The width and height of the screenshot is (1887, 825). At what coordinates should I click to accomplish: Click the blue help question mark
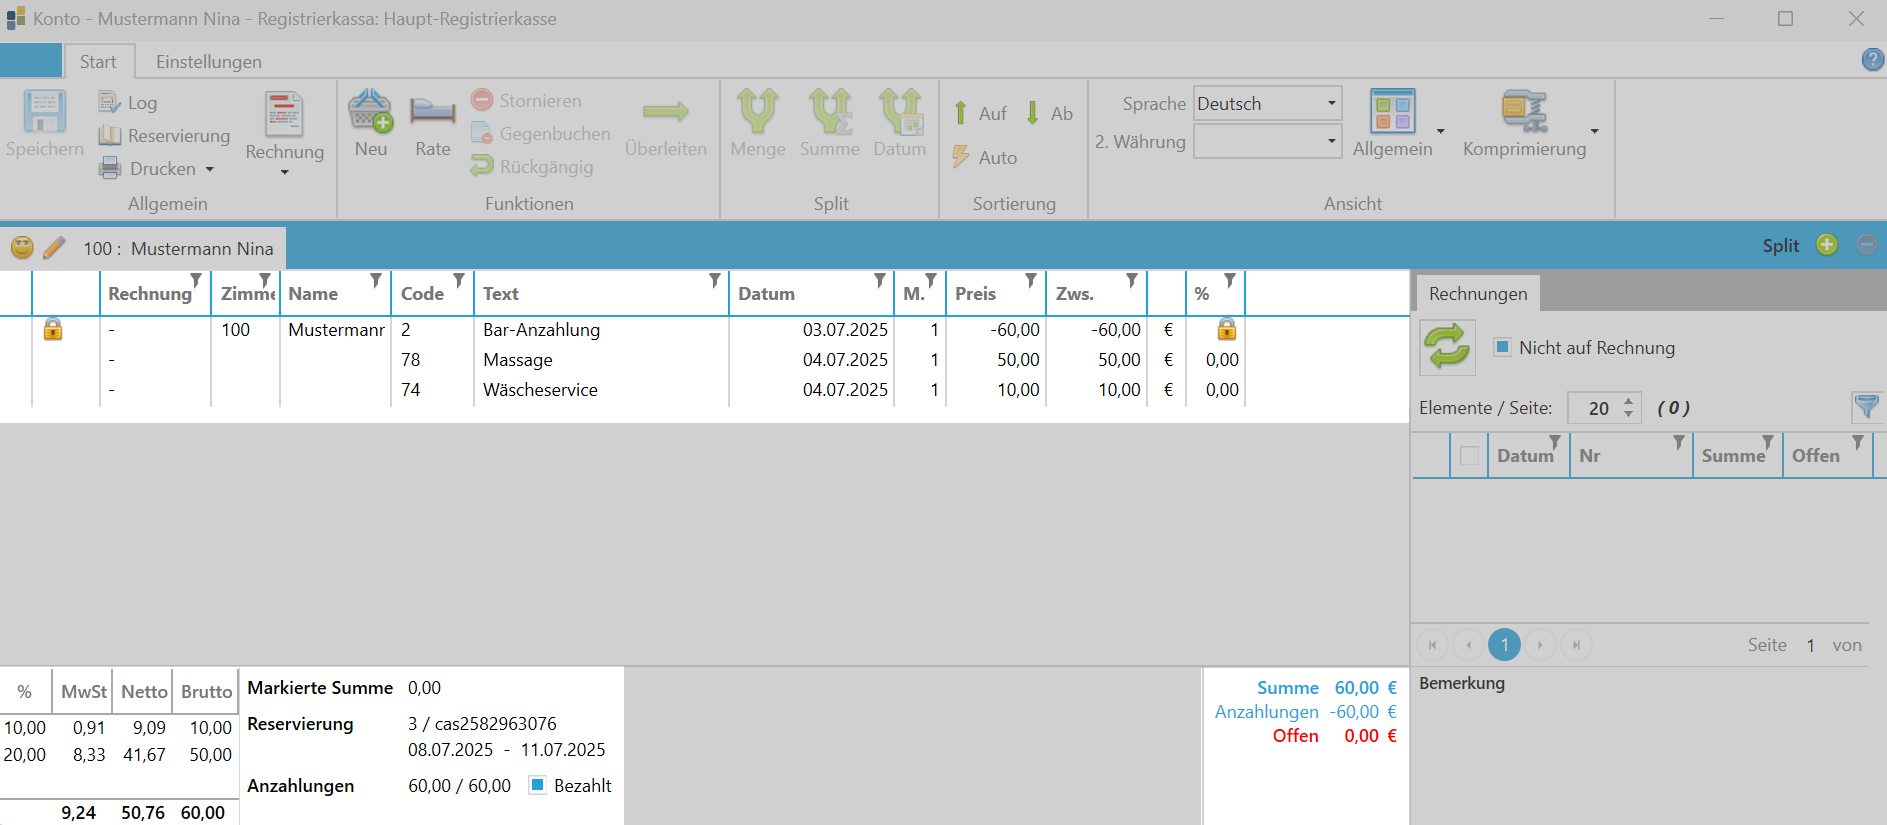1872,60
